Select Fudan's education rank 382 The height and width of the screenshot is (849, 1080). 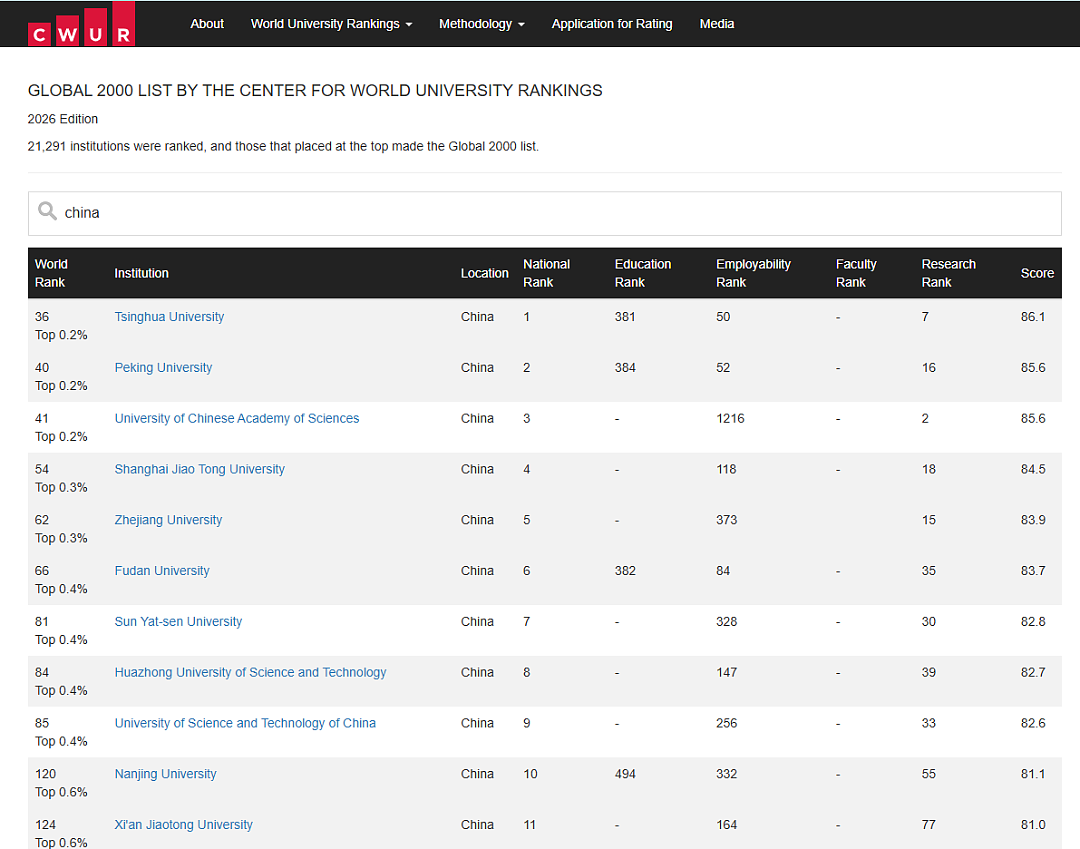point(625,571)
